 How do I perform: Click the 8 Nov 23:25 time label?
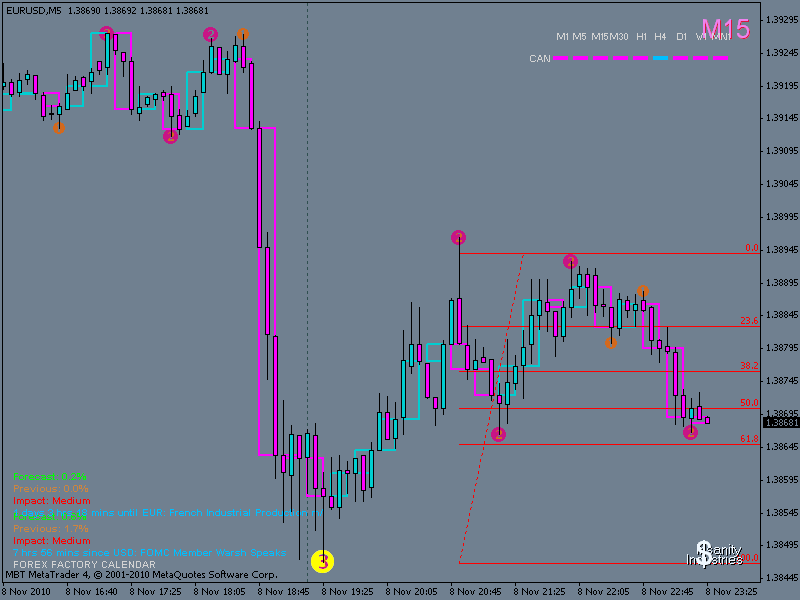tap(732, 592)
